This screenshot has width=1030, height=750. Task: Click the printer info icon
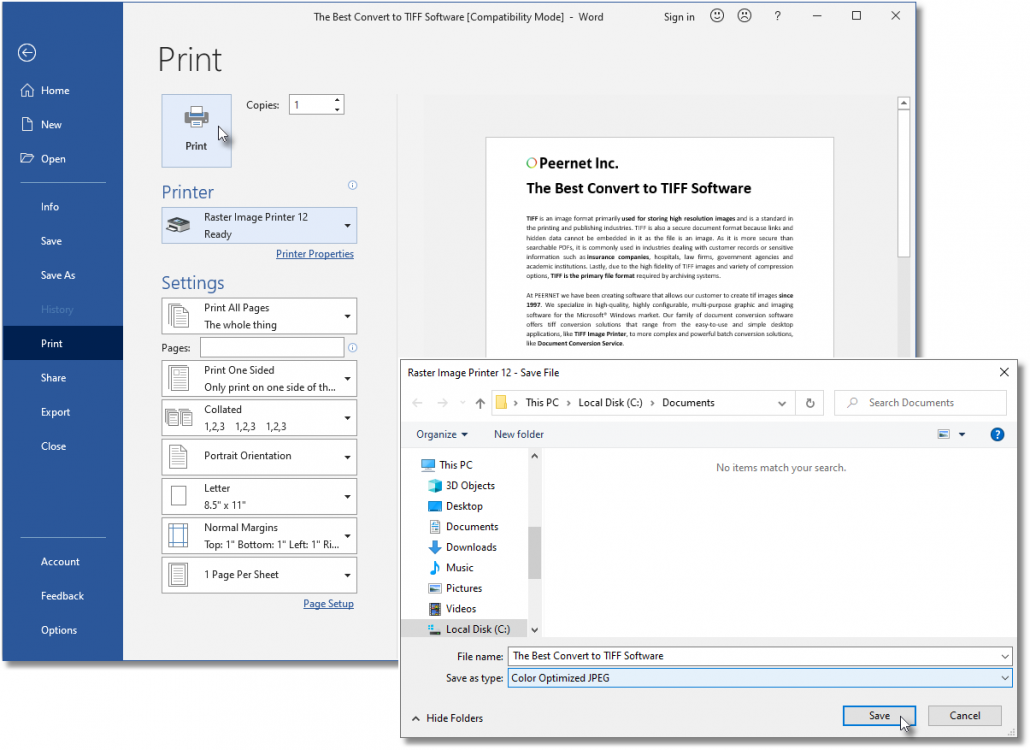352,185
